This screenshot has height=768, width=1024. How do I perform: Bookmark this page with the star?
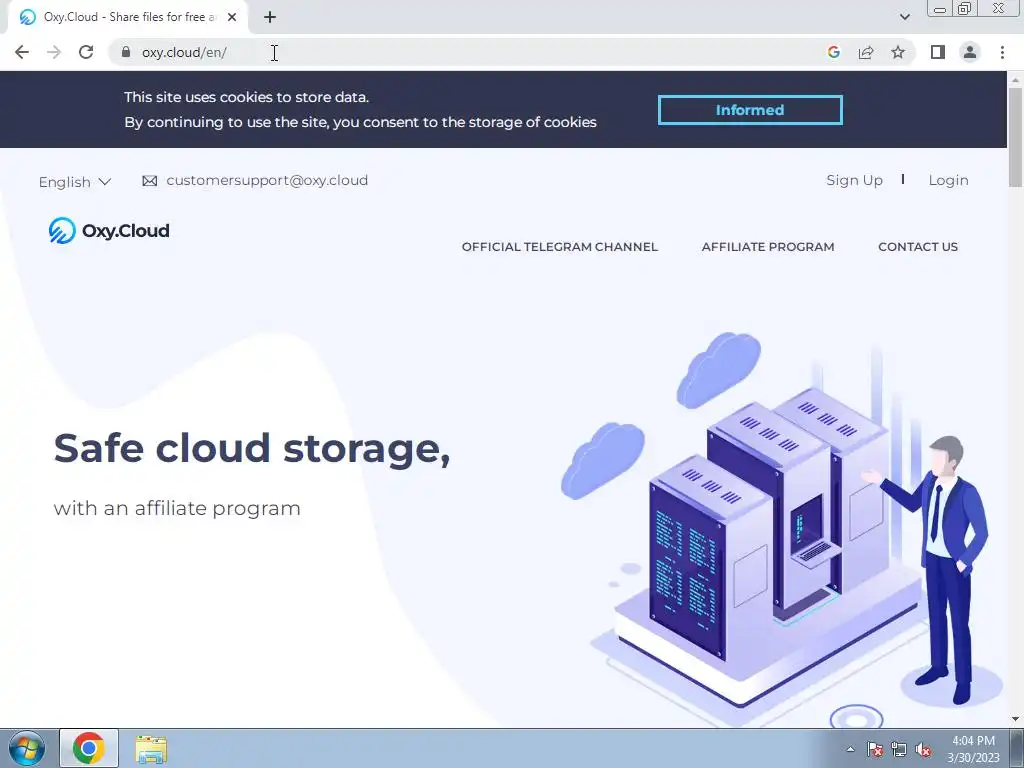(898, 52)
